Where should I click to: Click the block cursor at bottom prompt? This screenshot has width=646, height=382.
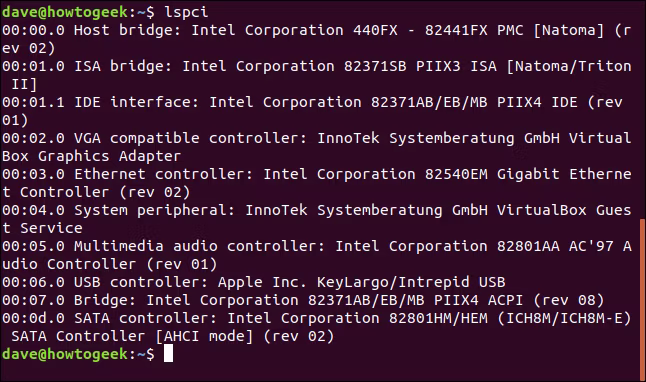point(168,354)
